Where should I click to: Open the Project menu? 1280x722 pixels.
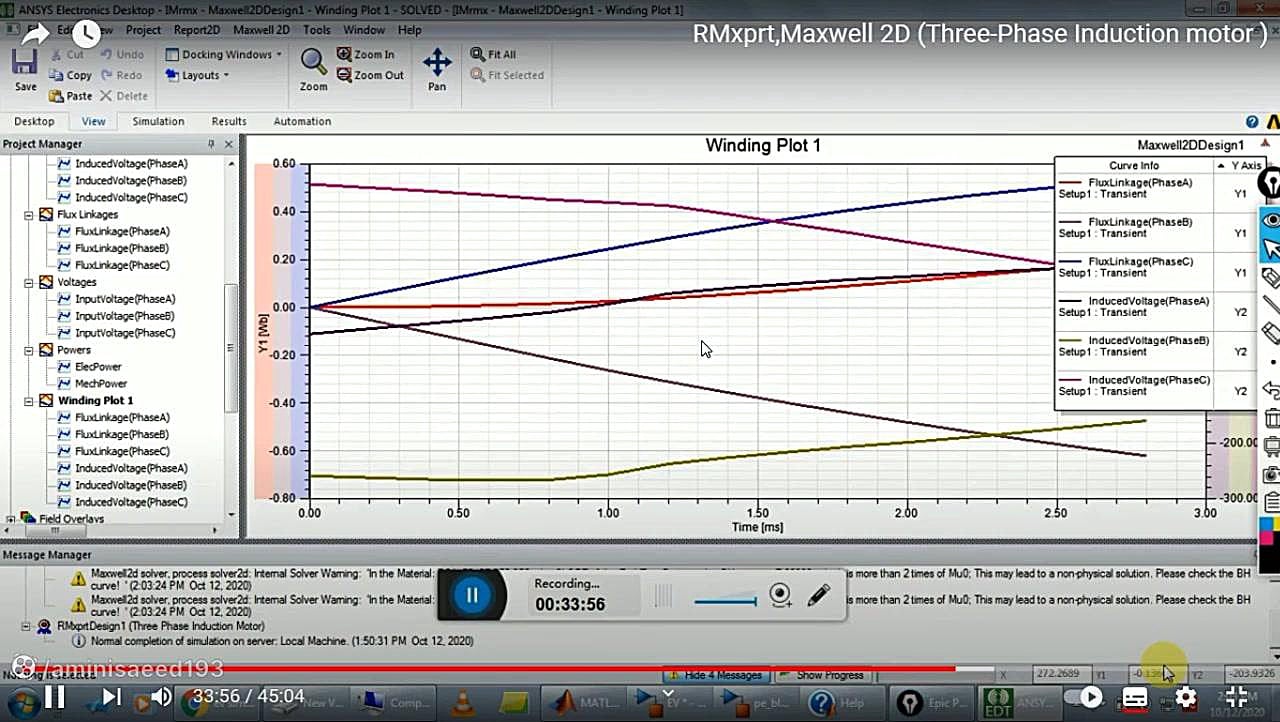[x=143, y=30]
